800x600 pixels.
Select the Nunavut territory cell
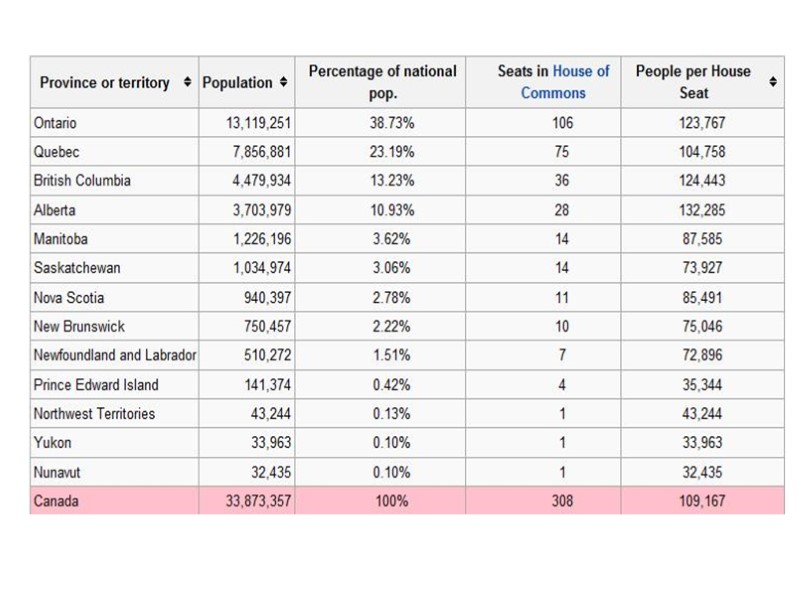tap(56, 472)
